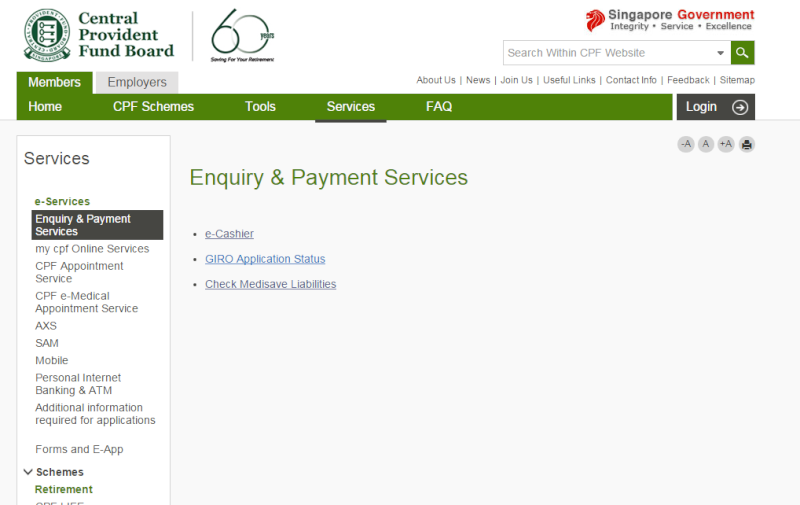Increase font size with +A icon

(726, 144)
